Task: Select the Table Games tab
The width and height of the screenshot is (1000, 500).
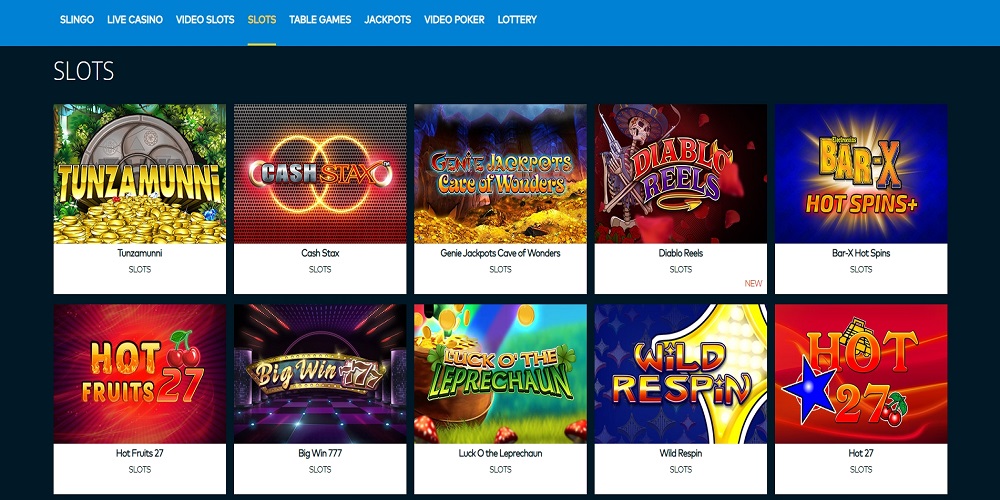Action: (x=320, y=20)
